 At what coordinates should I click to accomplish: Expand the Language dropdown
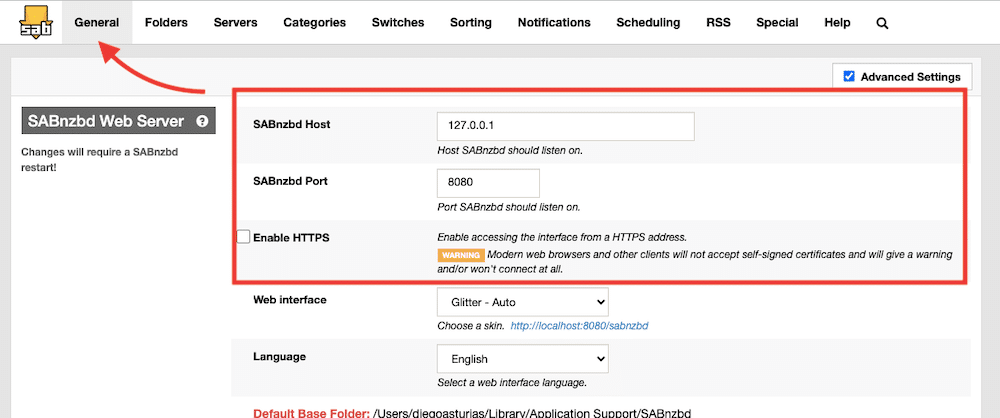522,359
